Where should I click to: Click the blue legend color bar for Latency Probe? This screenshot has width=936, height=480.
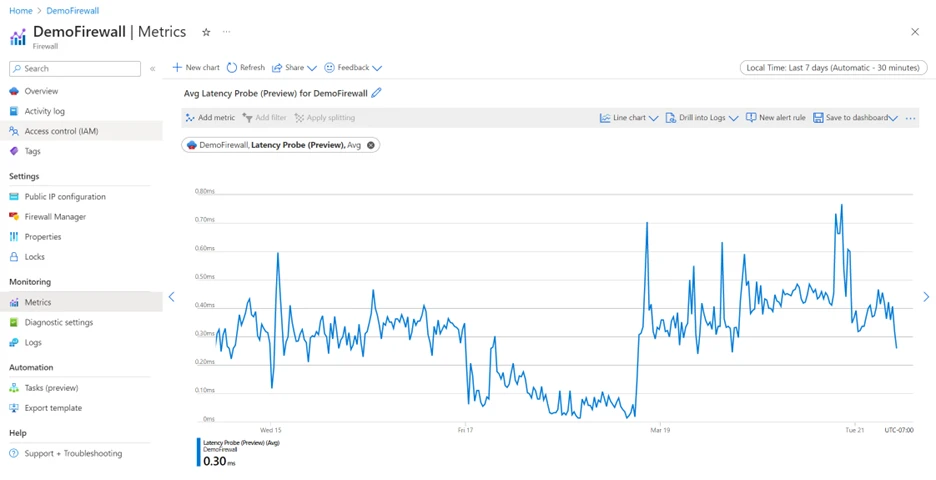point(198,452)
